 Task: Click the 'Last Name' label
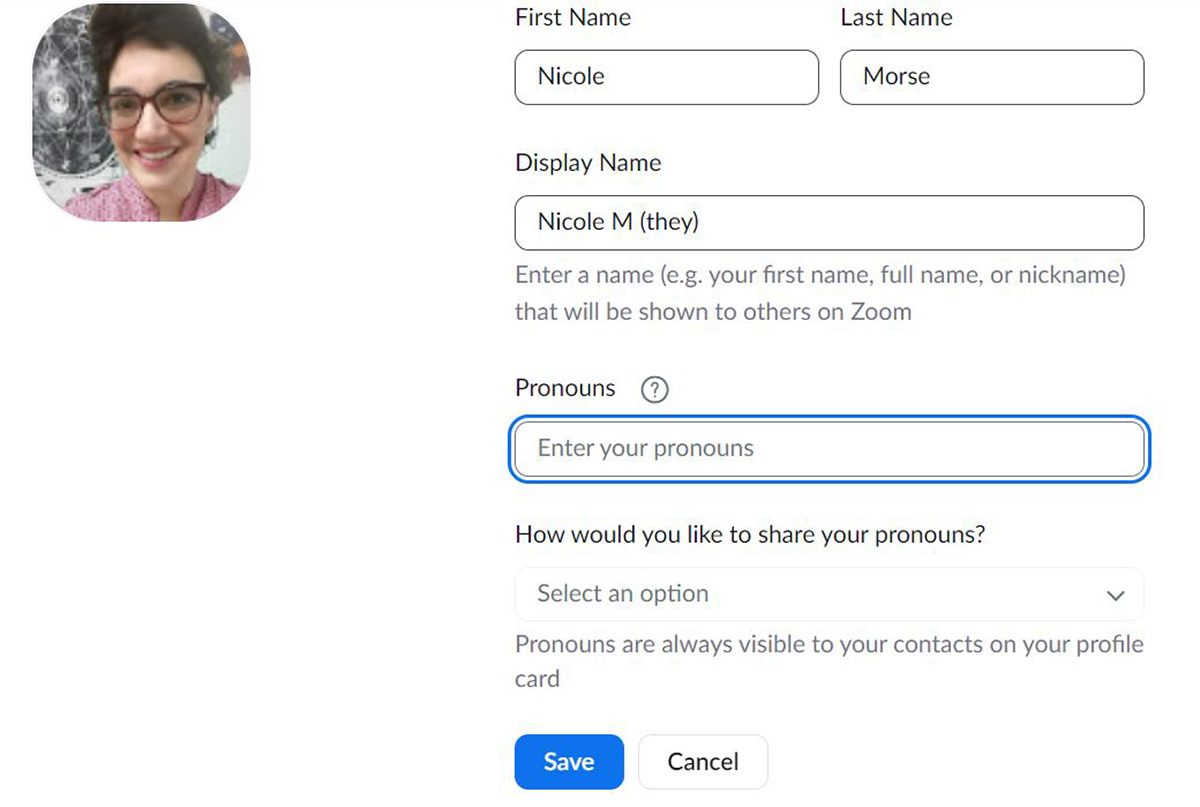[x=896, y=17]
